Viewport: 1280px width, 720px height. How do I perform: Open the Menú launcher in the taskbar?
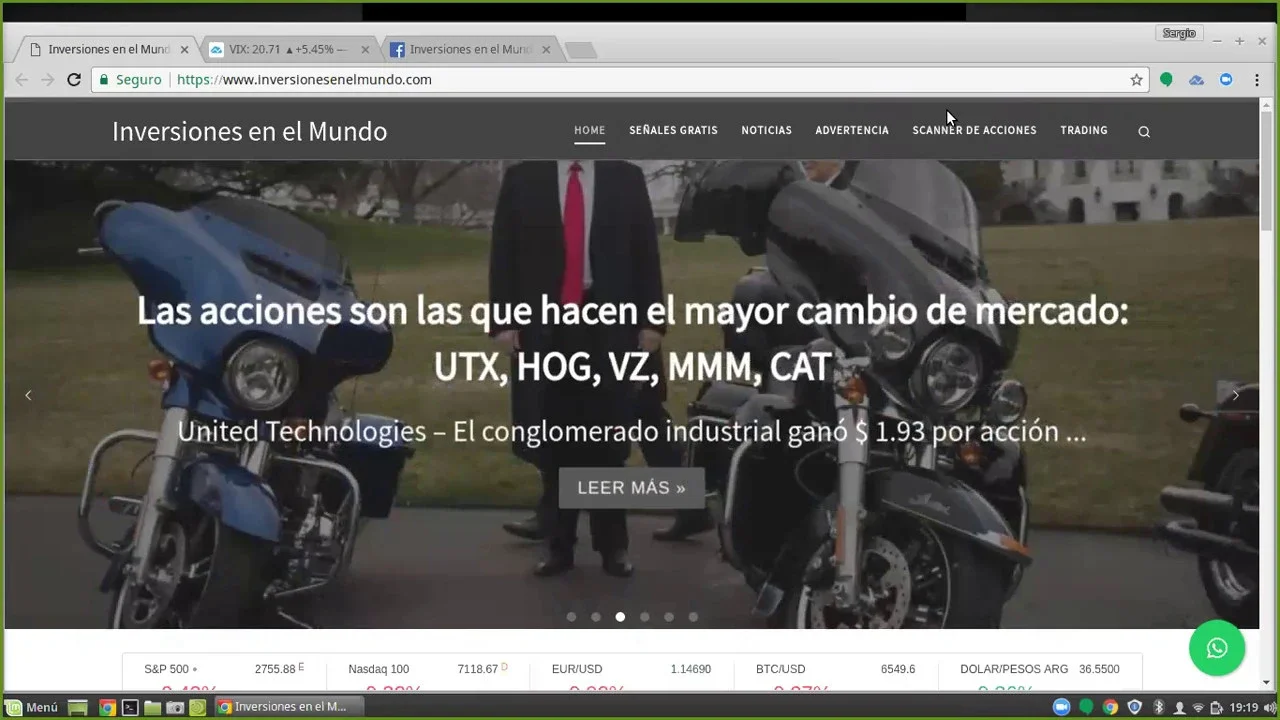pos(32,707)
